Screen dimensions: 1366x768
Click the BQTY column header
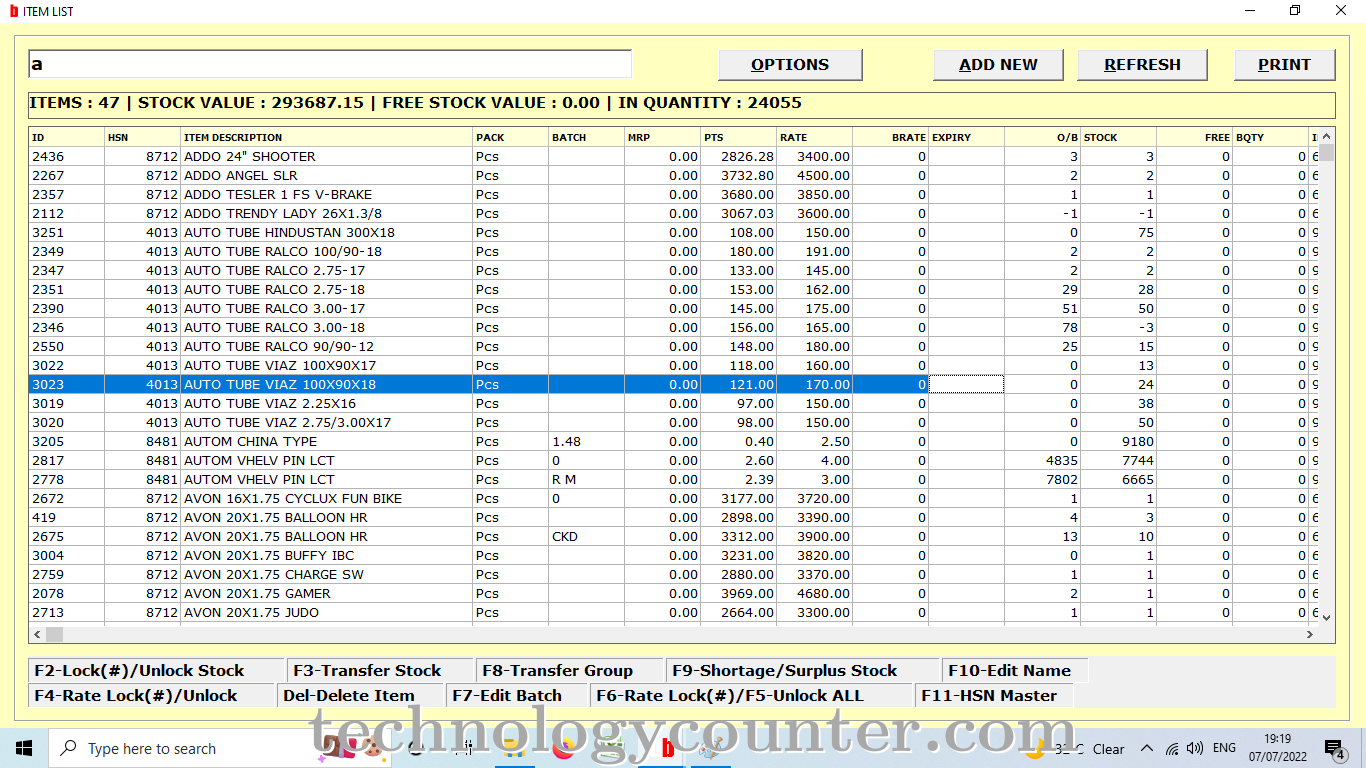point(1270,137)
